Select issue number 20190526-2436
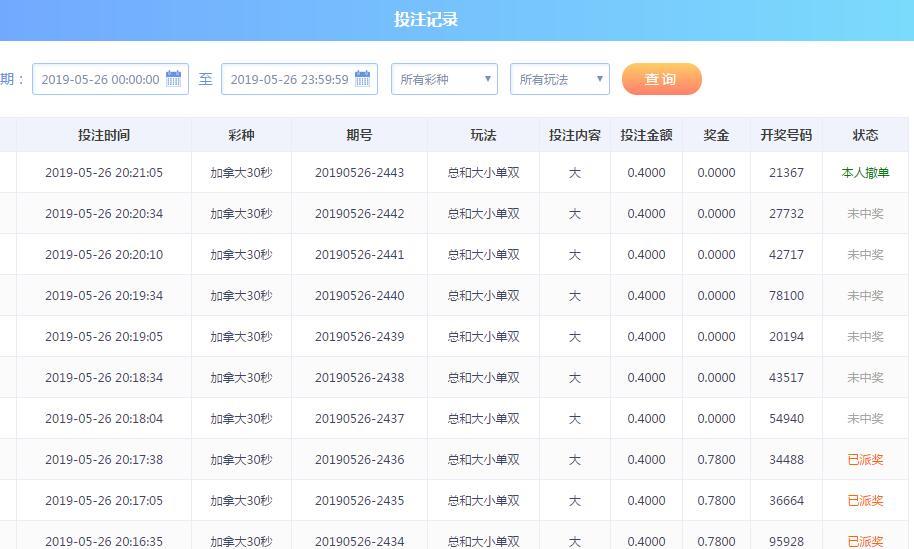 (360, 460)
